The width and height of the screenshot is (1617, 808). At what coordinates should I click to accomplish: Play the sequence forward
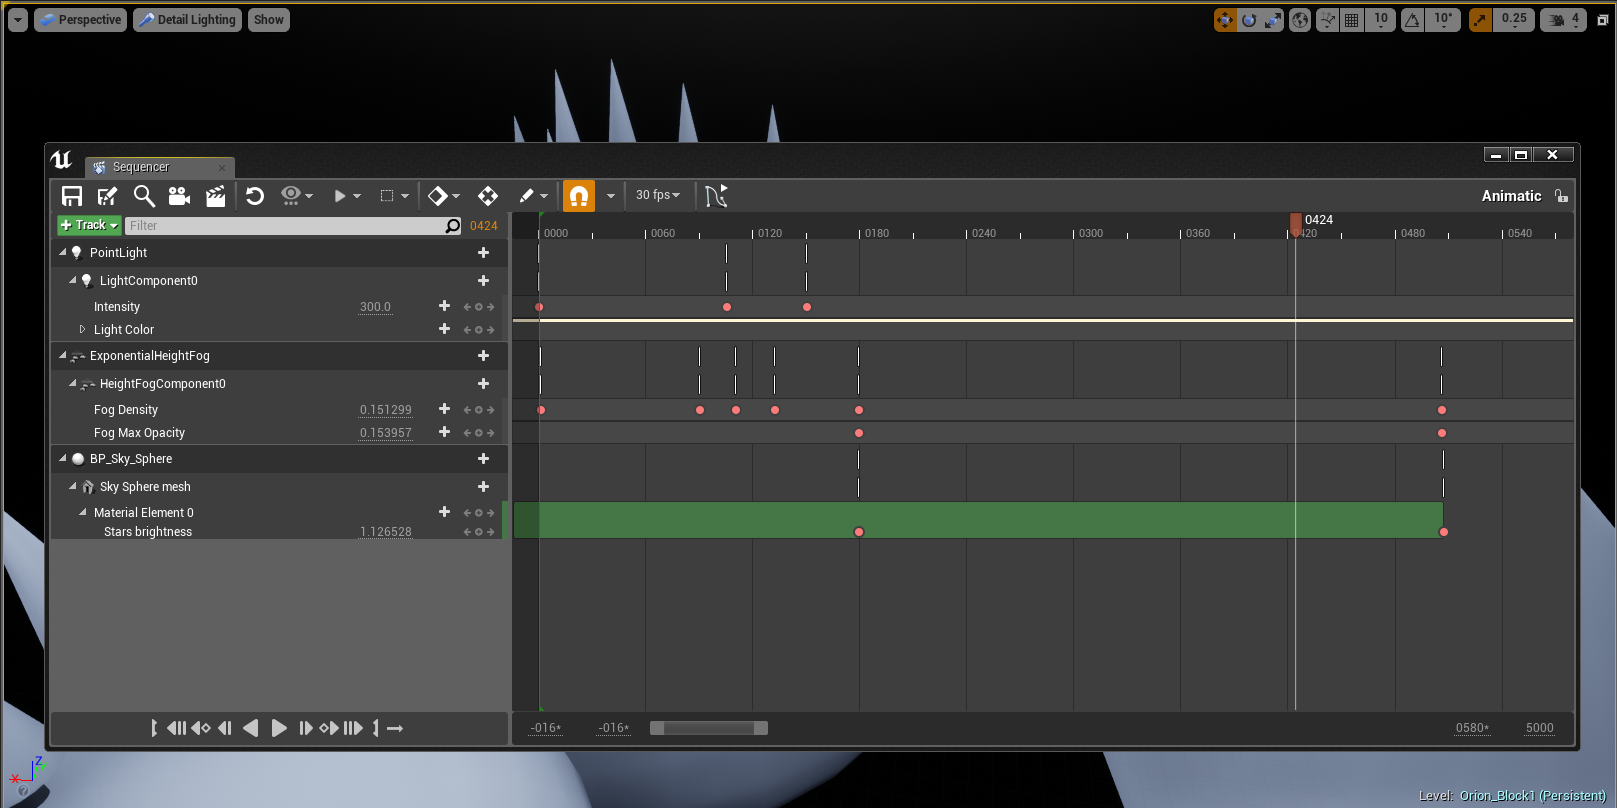pos(279,728)
